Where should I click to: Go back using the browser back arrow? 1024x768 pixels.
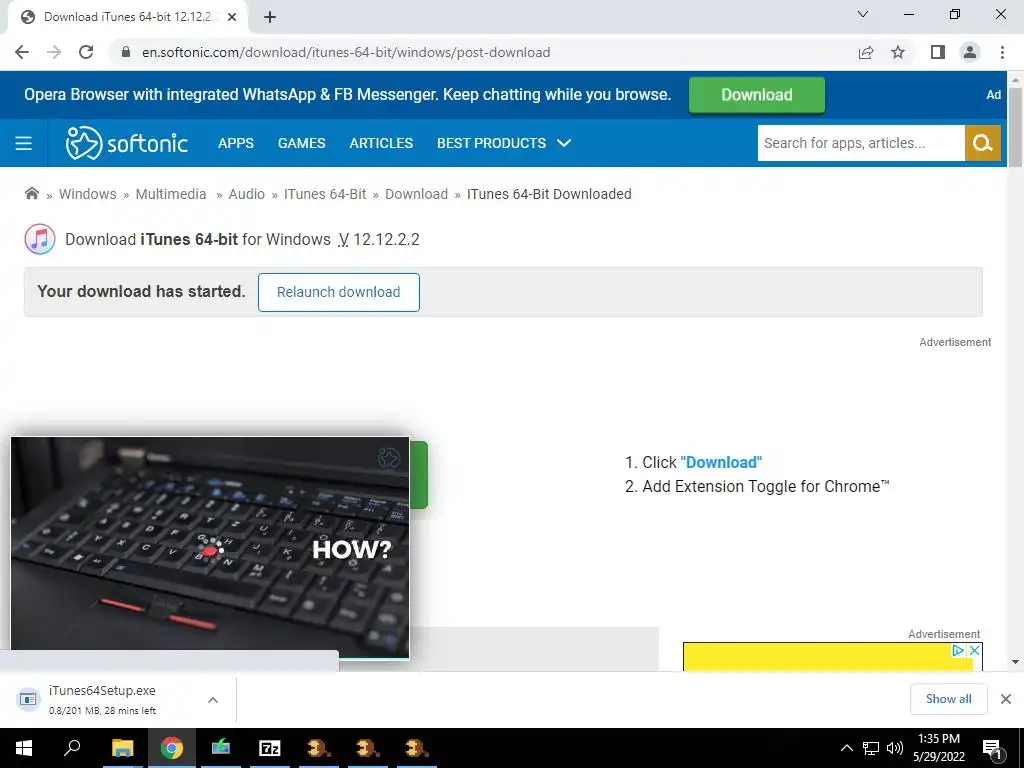coord(22,52)
